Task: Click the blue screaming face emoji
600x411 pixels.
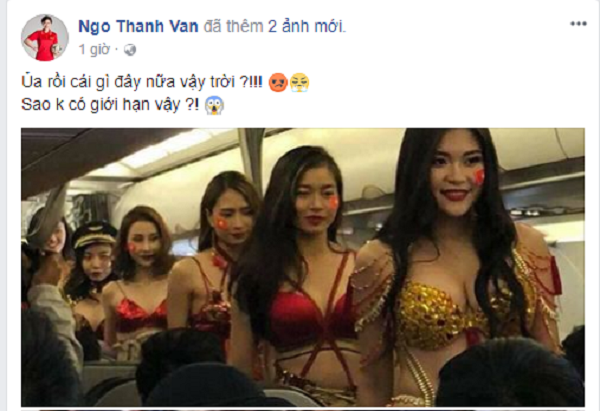Action: point(214,105)
